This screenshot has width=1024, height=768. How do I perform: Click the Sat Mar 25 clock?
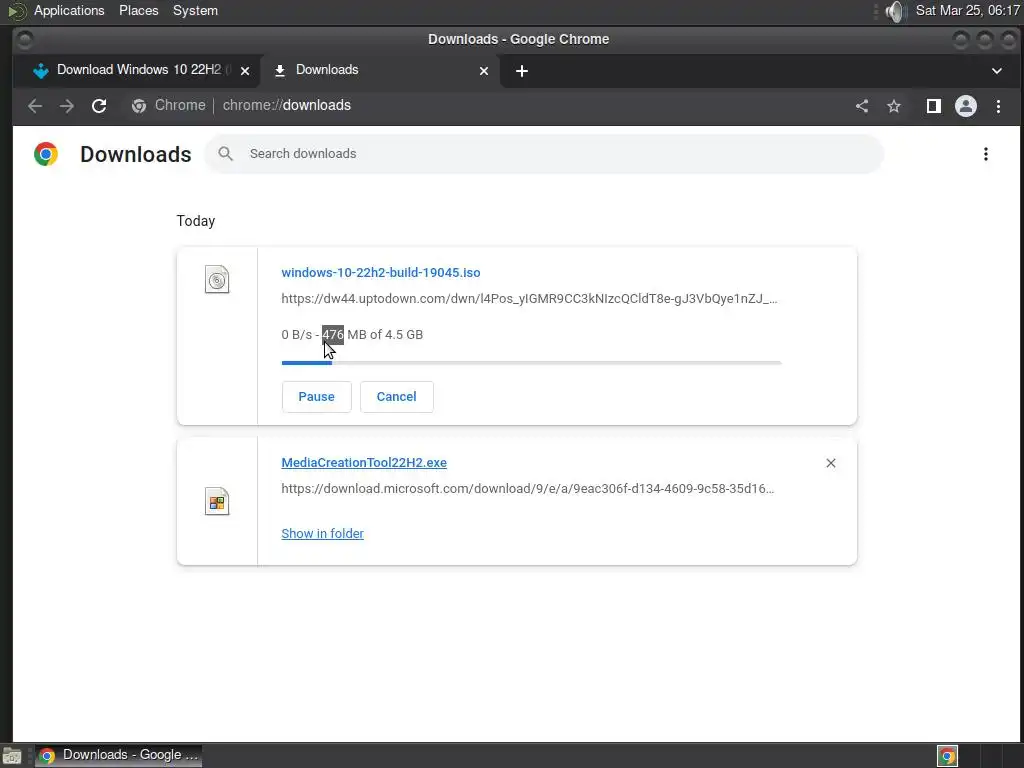[967, 10]
